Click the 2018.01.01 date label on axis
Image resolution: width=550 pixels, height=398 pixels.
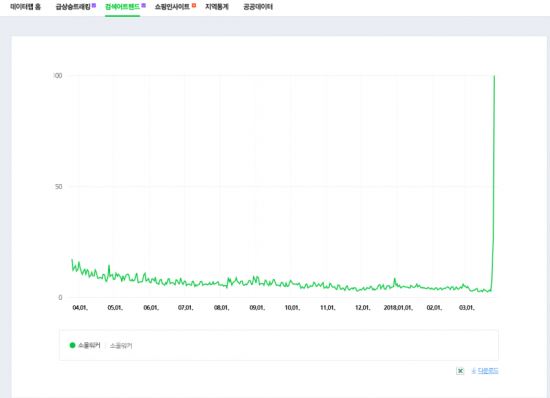398,308
